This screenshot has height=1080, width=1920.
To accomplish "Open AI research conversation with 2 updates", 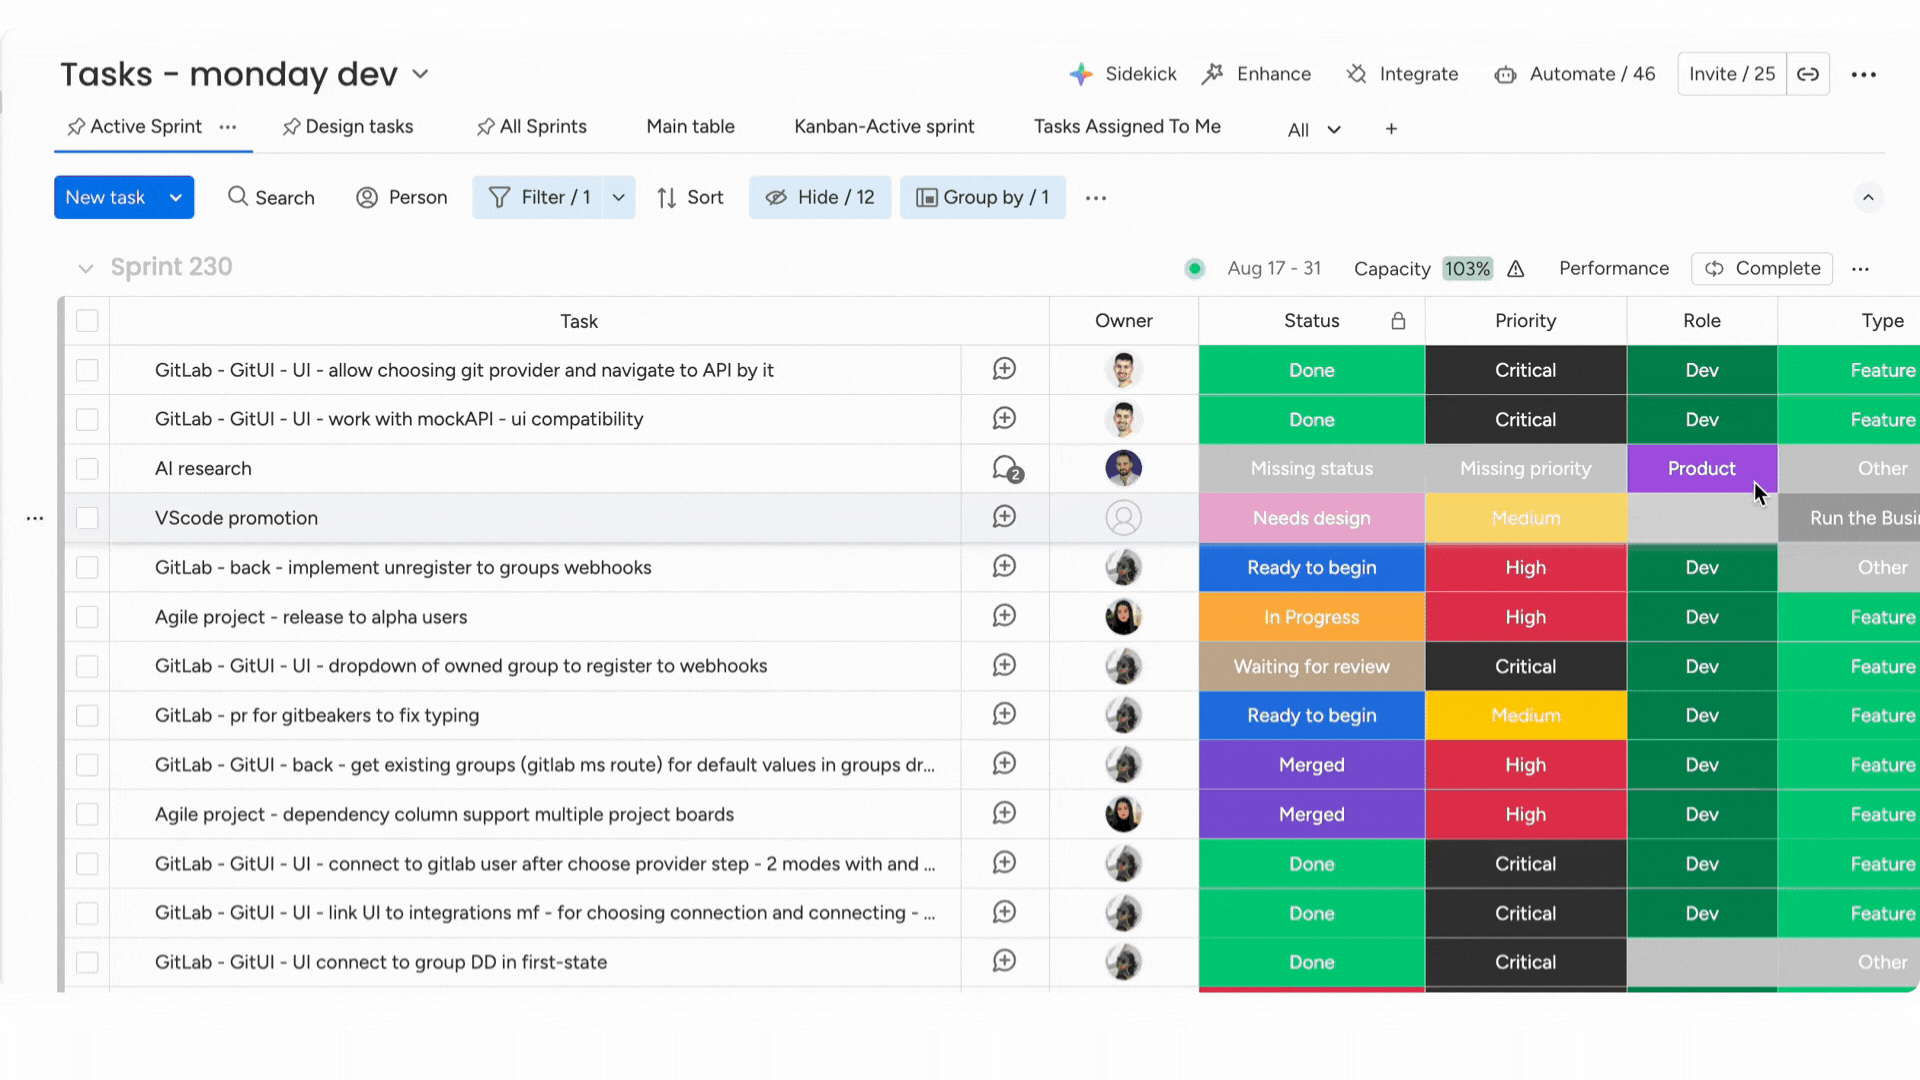I will click(1006, 469).
